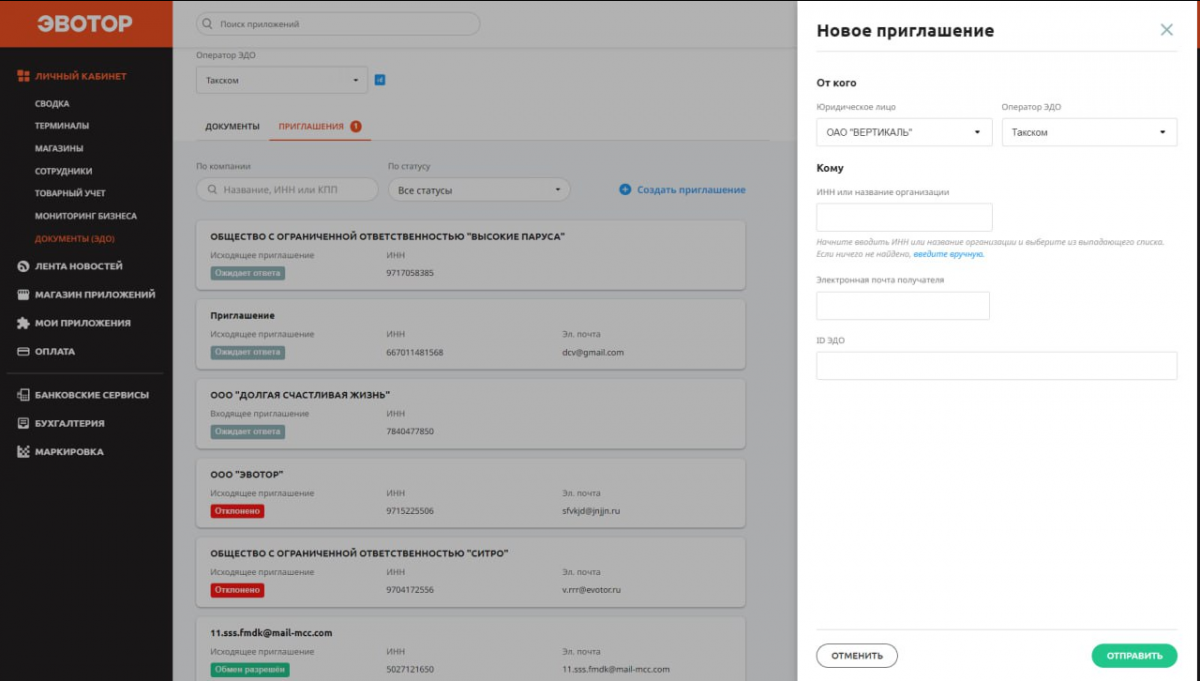Click the Мои приложения puzzle icon
The height and width of the screenshot is (681, 1200).
[24, 323]
